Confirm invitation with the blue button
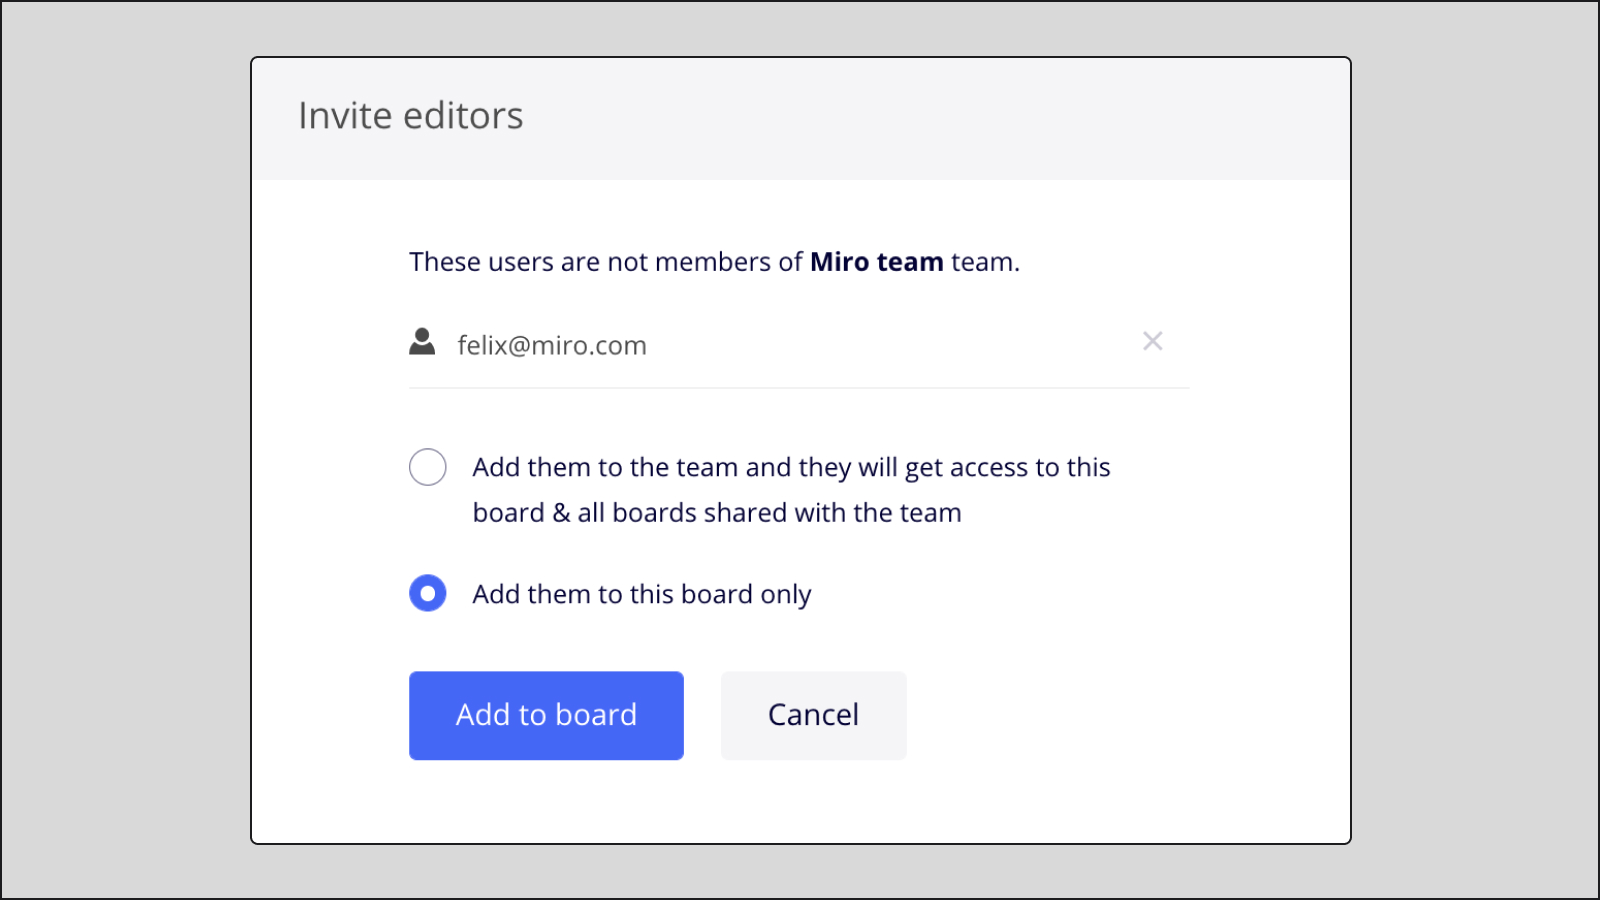 (546, 715)
